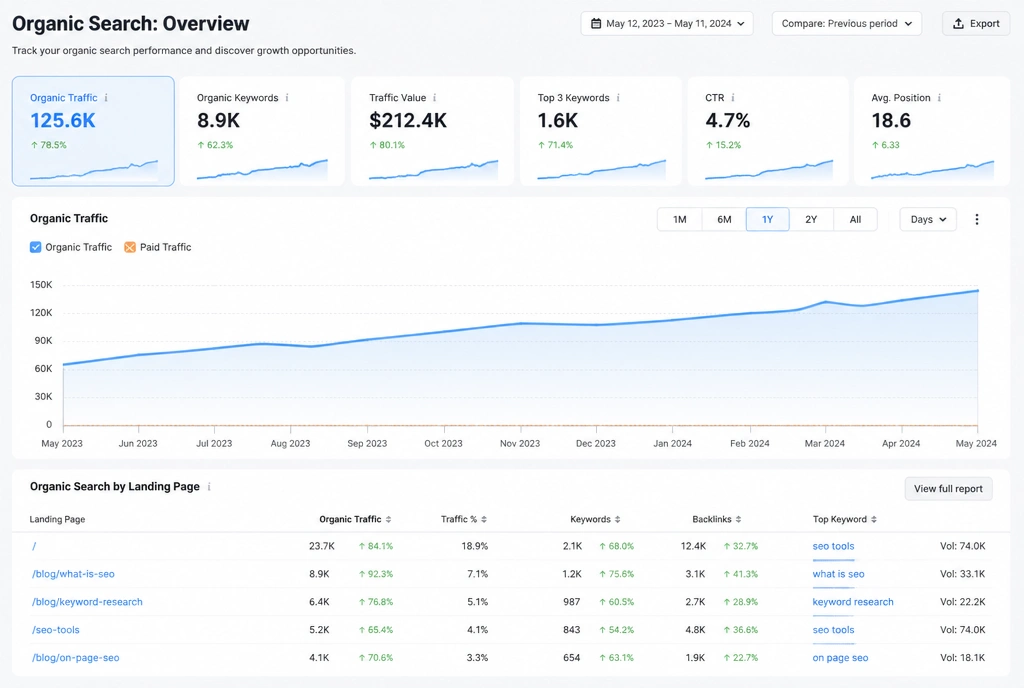
Task: Sort by Organic Traffic column arrows
Action: click(x=389, y=520)
